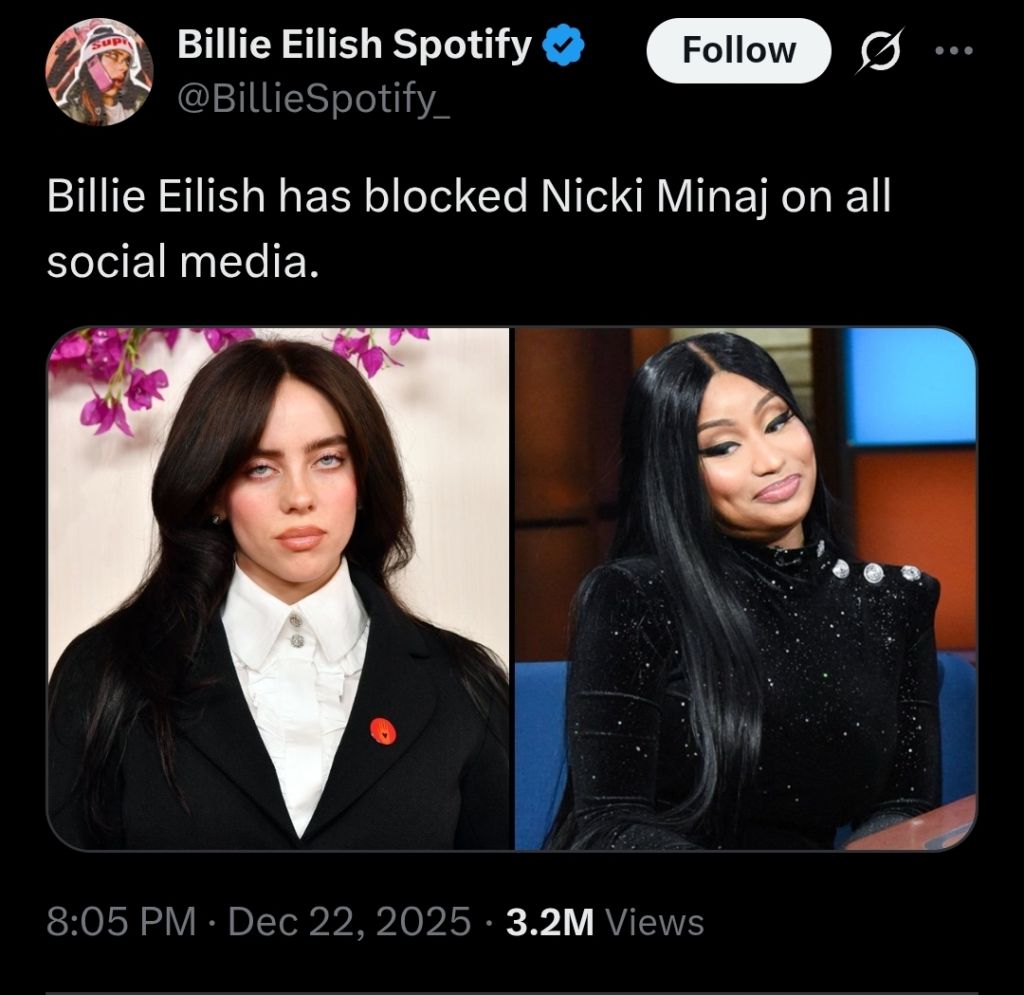
Task: Select the tweet text about blocking Nicki Minaj
Action: coord(468,228)
